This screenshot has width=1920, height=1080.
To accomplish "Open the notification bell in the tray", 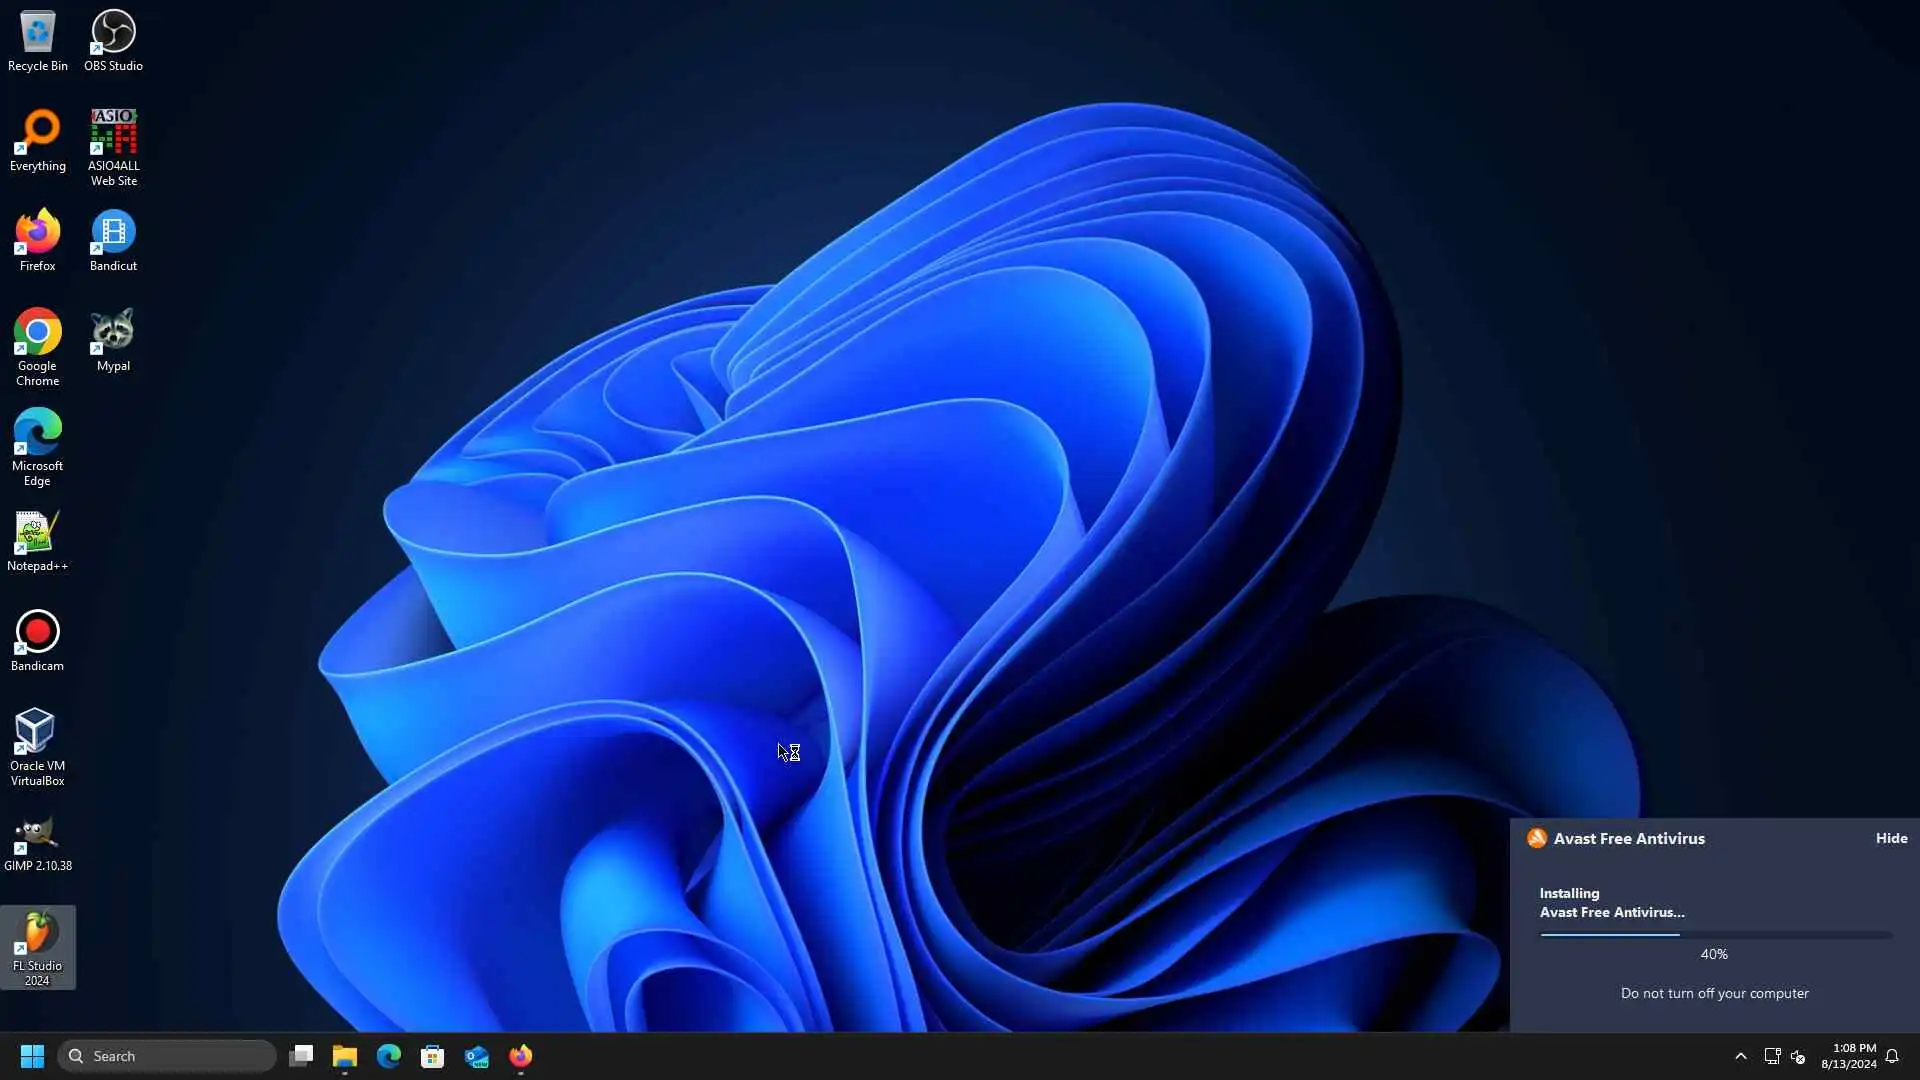I will [x=1892, y=1056].
